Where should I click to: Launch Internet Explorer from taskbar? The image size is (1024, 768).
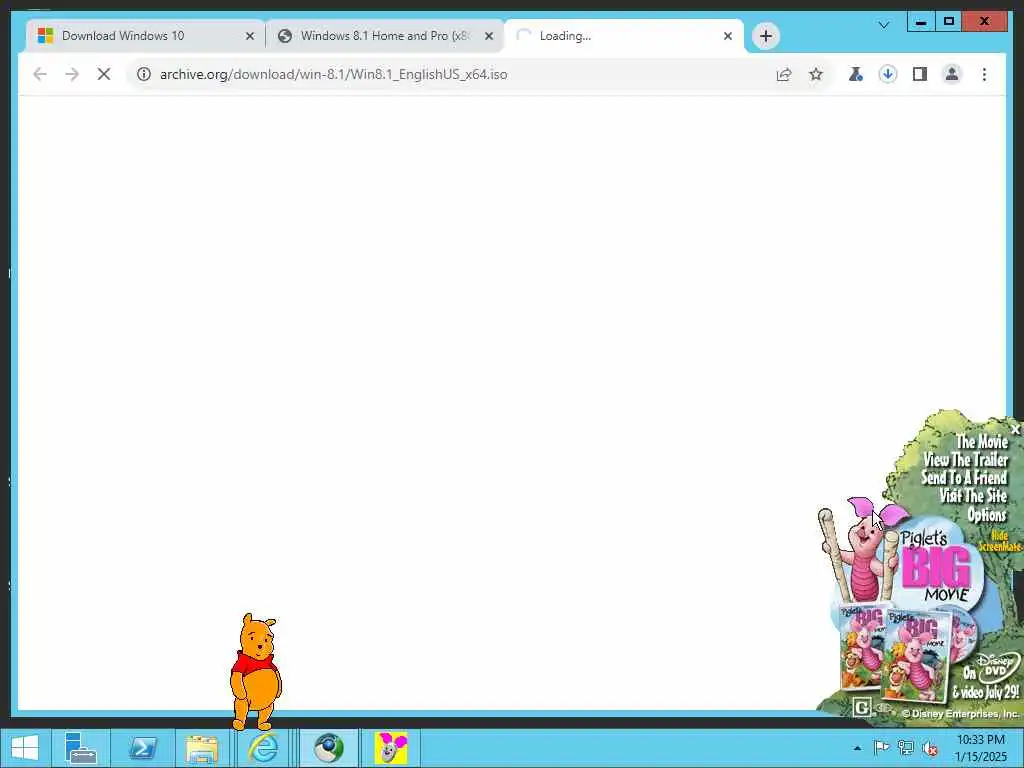point(263,748)
